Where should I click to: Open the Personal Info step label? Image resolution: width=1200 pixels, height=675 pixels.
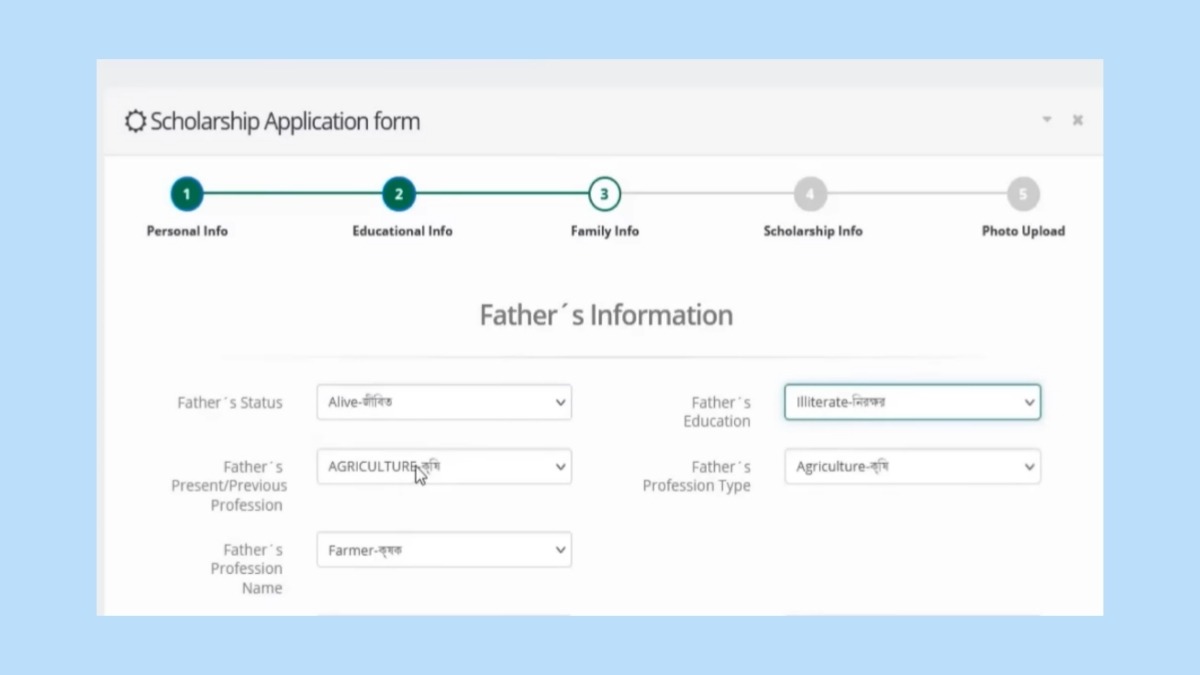187,231
